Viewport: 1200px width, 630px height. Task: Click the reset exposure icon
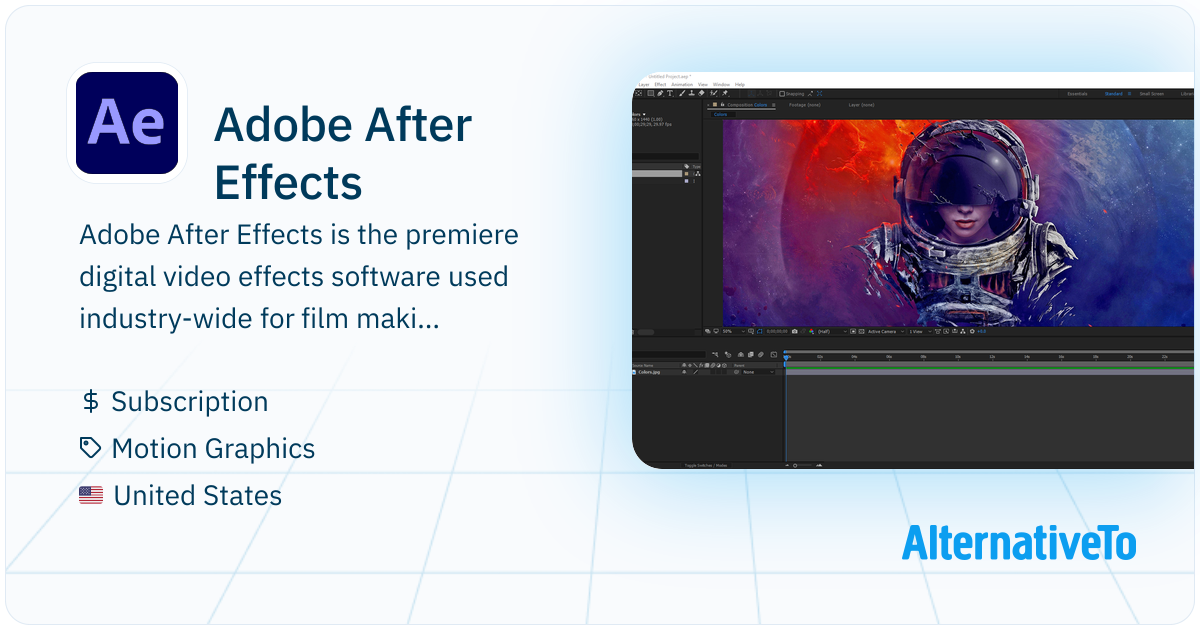[x=972, y=331]
